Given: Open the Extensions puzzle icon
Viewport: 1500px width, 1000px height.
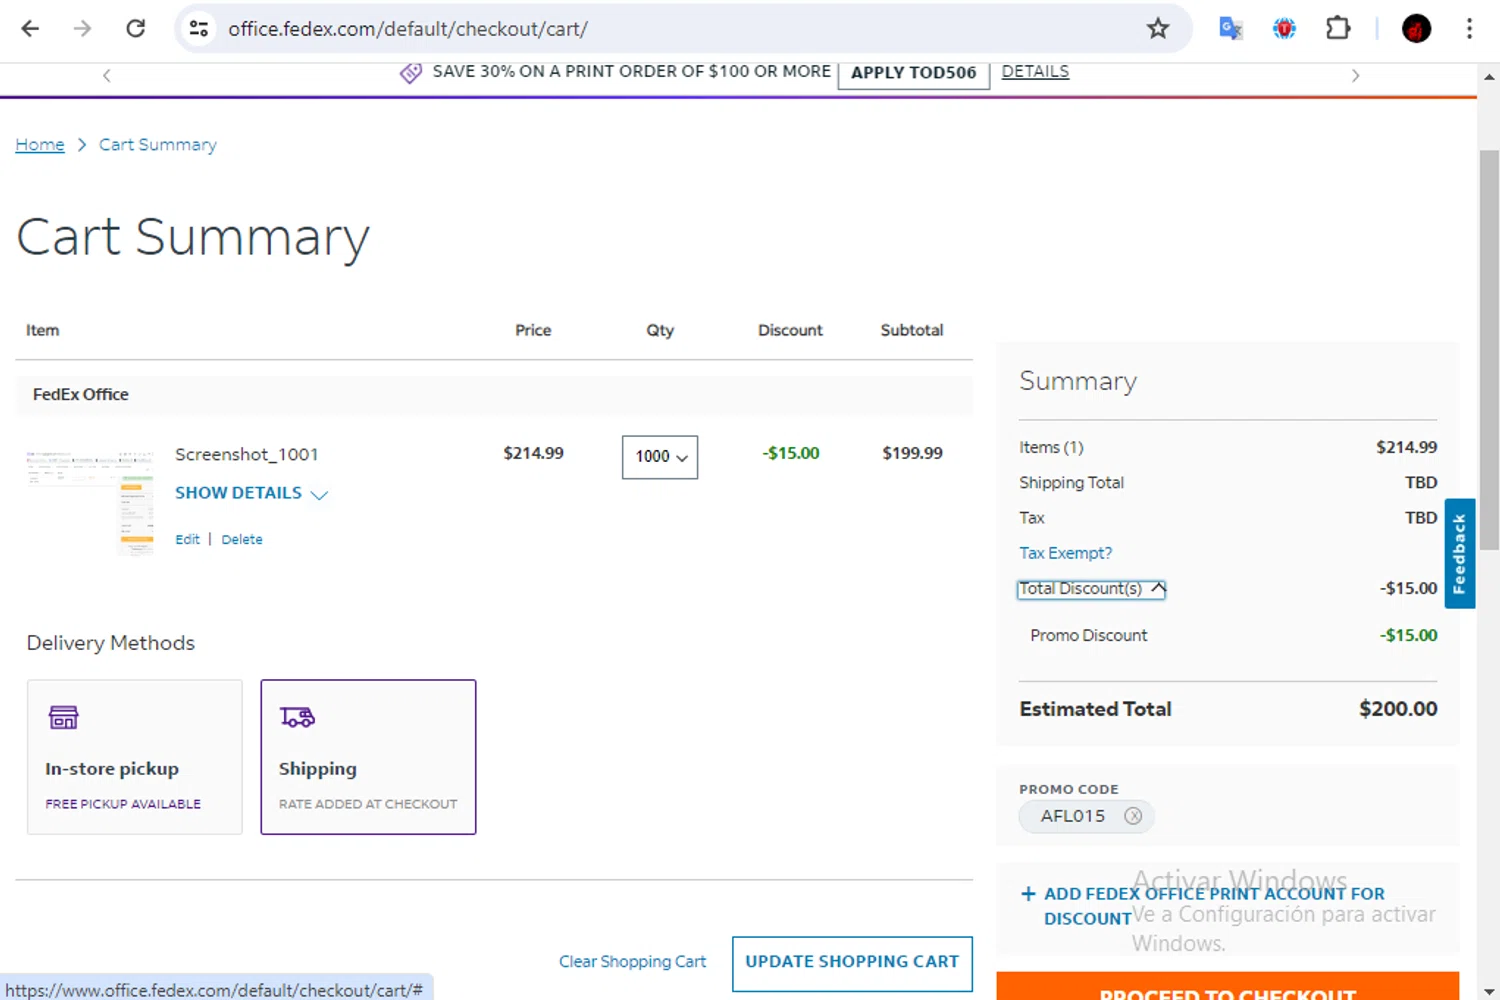Looking at the screenshot, I should click(x=1338, y=29).
